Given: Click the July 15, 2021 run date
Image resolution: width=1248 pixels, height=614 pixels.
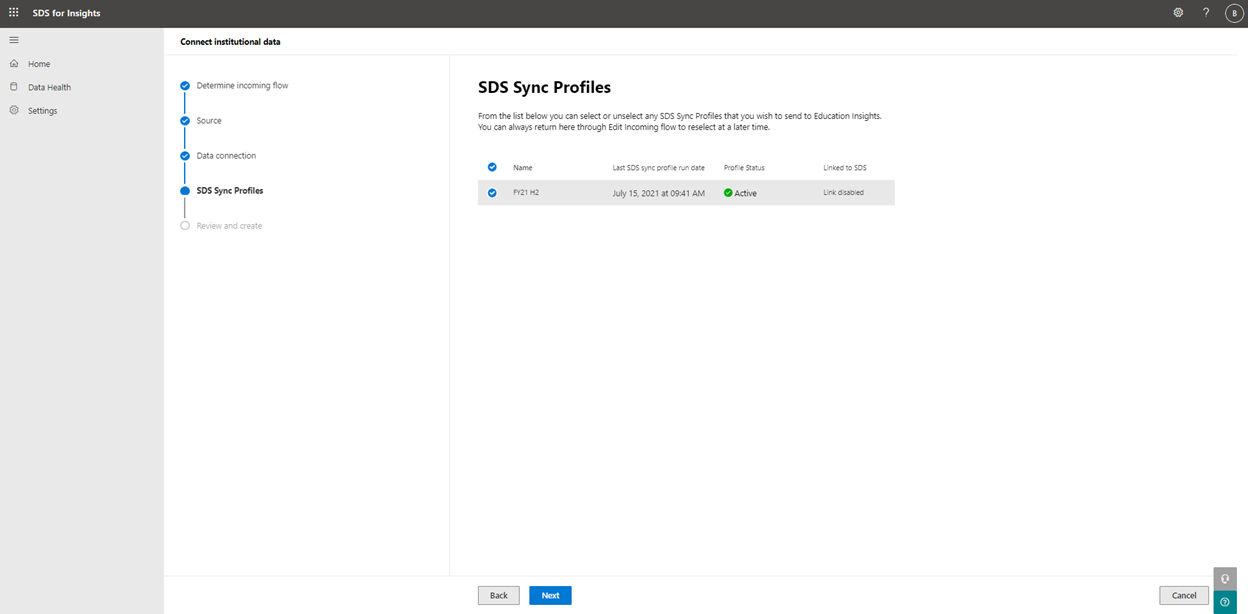Looking at the screenshot, I should point(659,193).
